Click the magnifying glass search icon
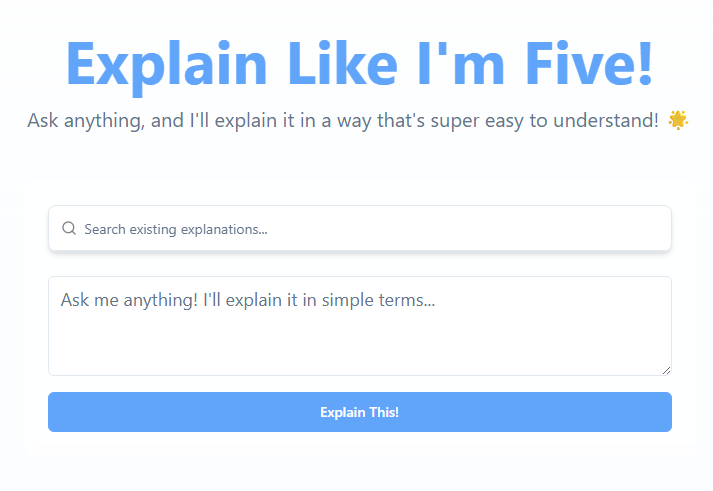 pyautogui.click(x=69, y=229)
